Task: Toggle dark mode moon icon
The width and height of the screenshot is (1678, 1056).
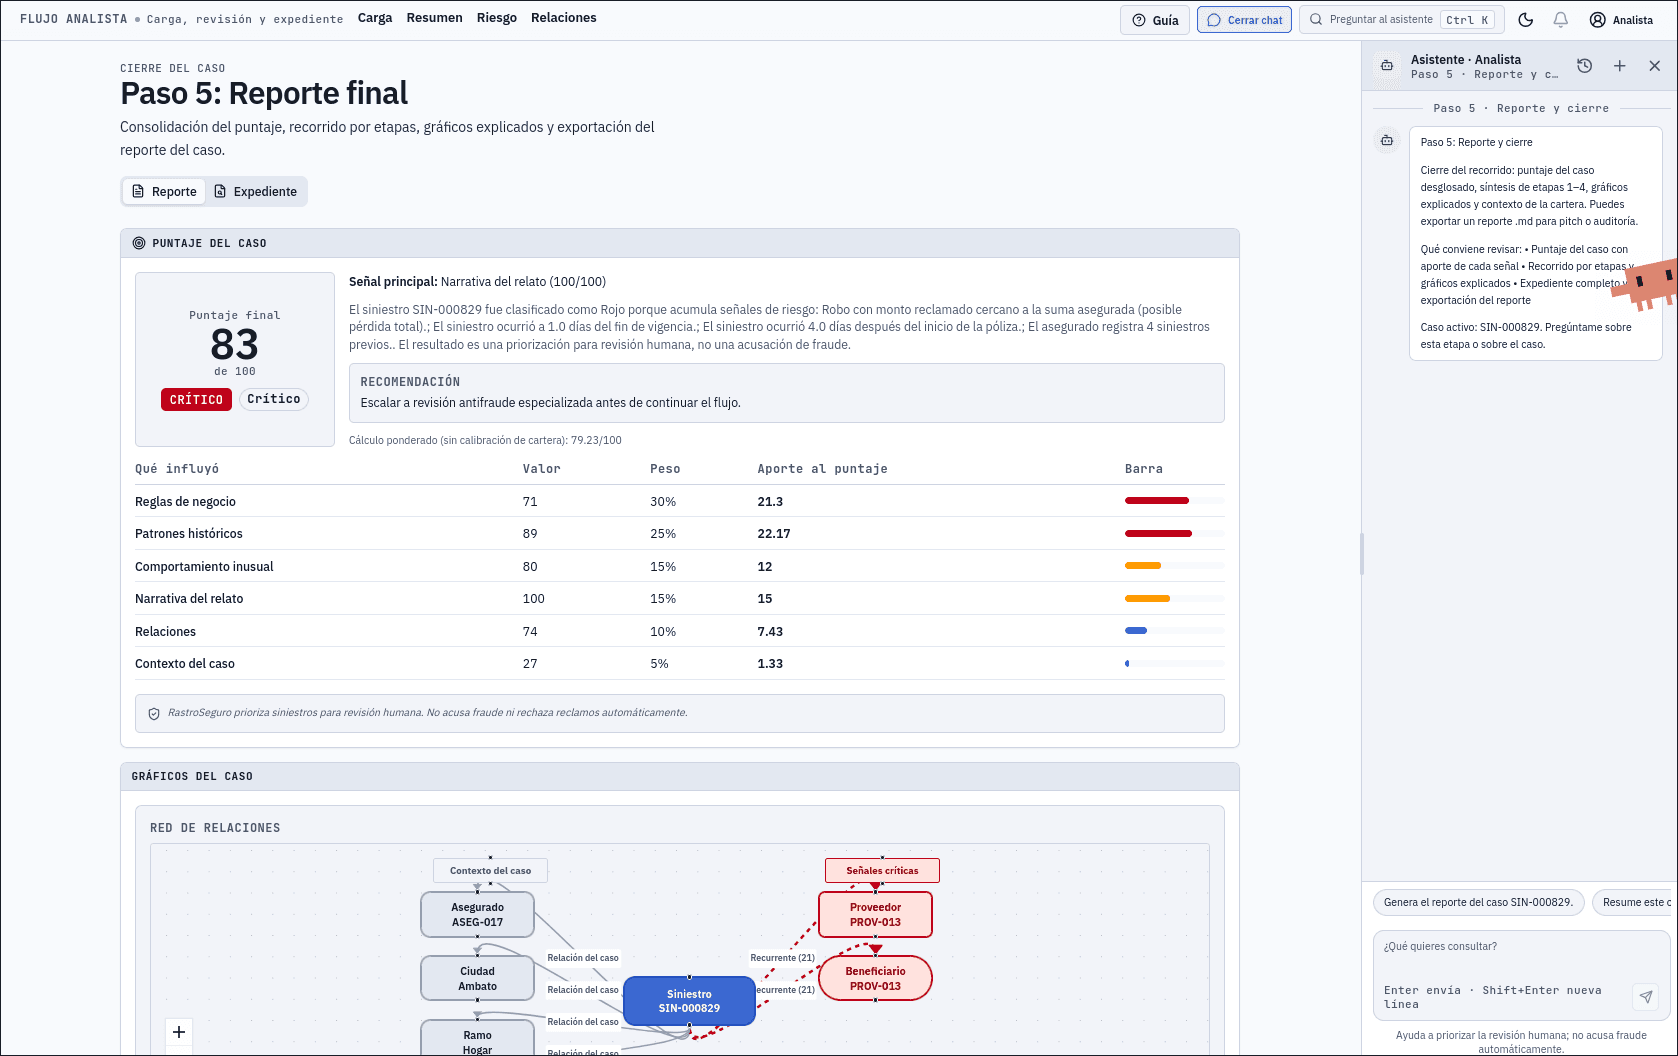Action: (x=1525, y=20)
